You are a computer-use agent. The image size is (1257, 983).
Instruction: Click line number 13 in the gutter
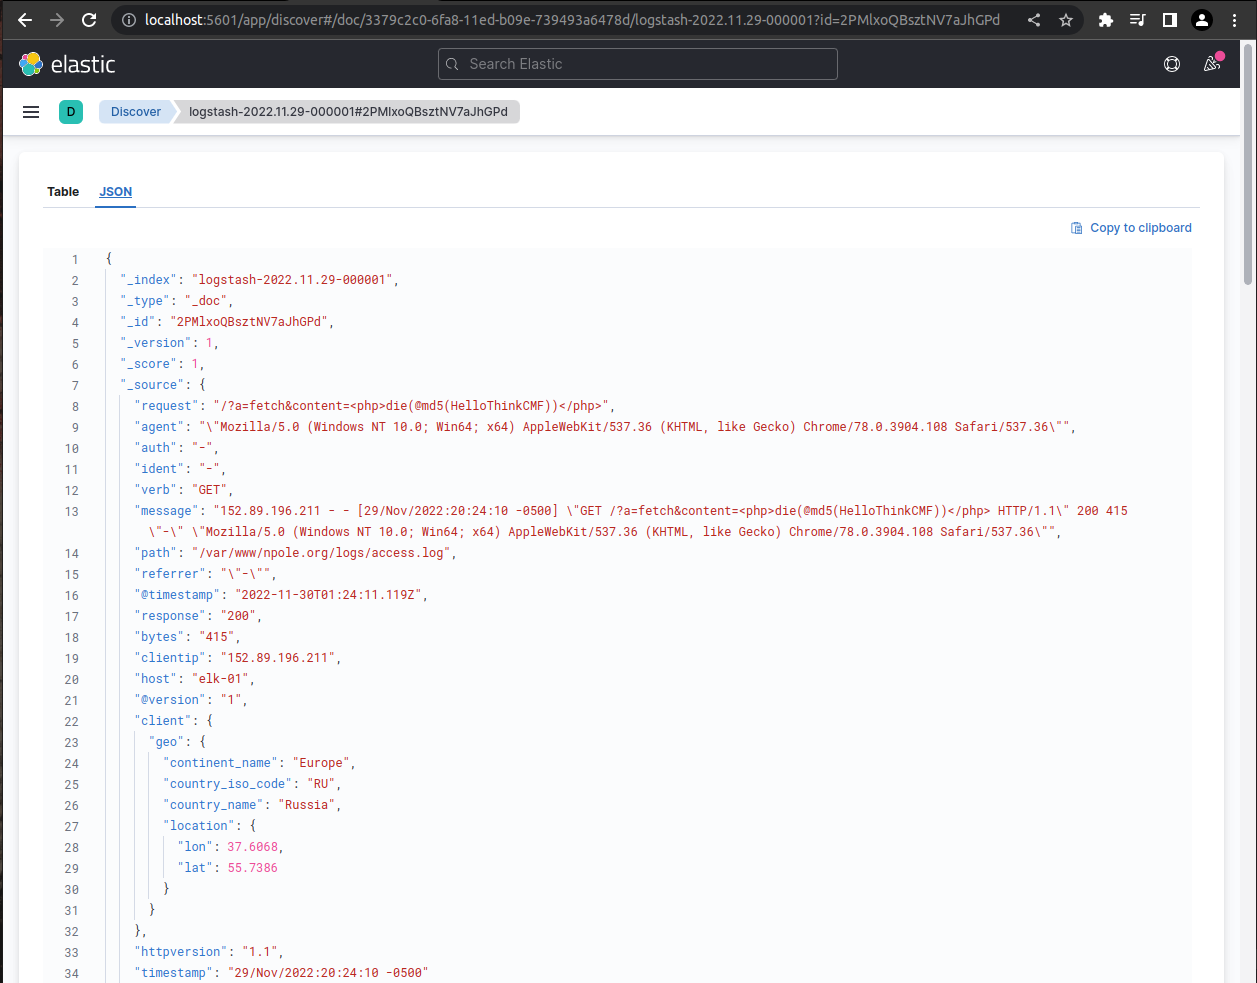(x=71, y=511)
